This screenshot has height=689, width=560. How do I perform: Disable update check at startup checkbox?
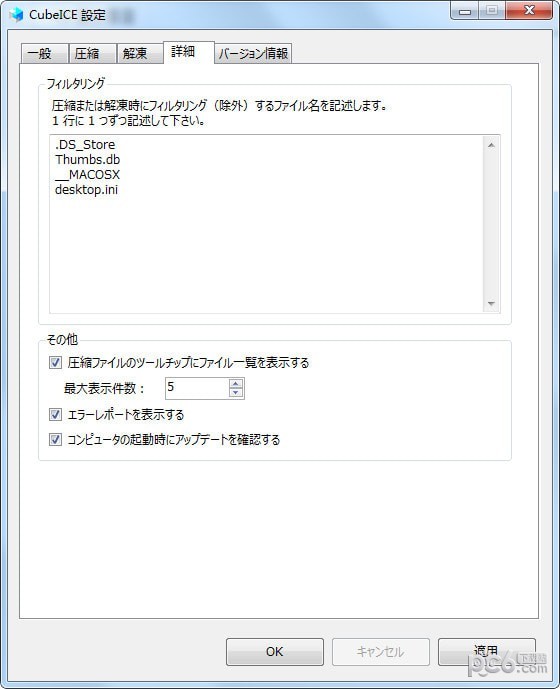(55, 439)
